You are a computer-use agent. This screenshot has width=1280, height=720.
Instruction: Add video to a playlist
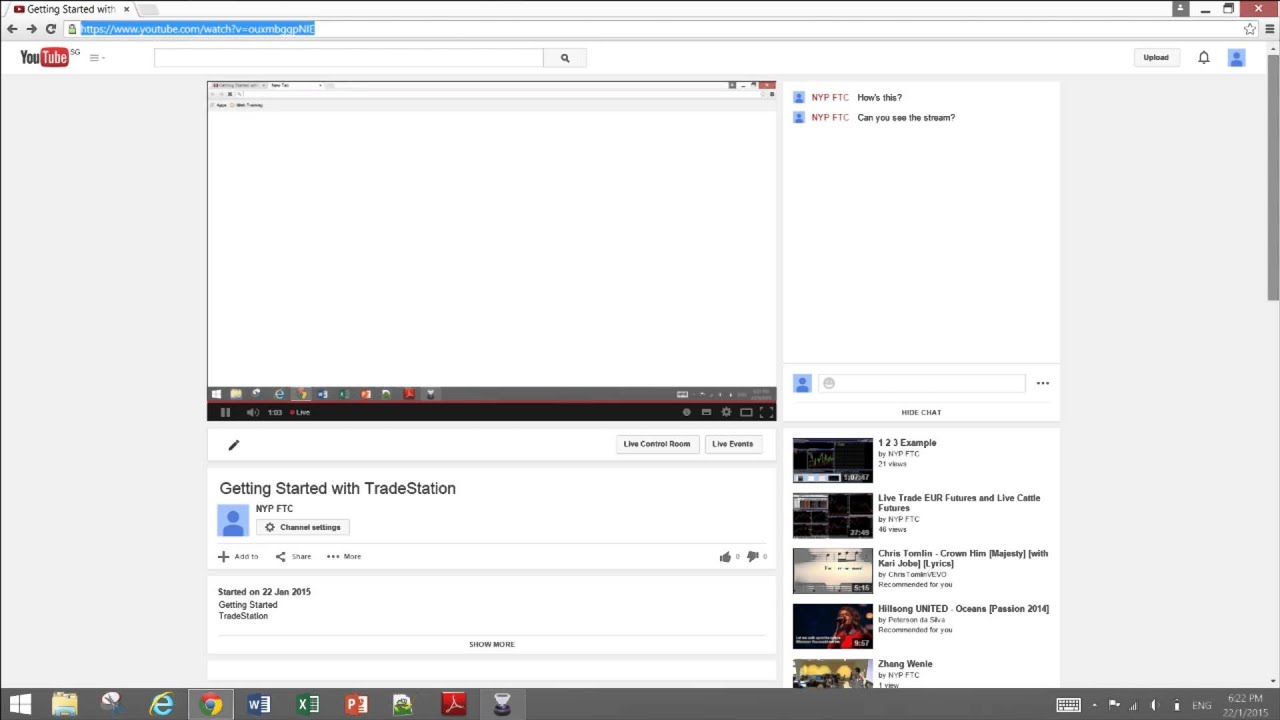238,556
